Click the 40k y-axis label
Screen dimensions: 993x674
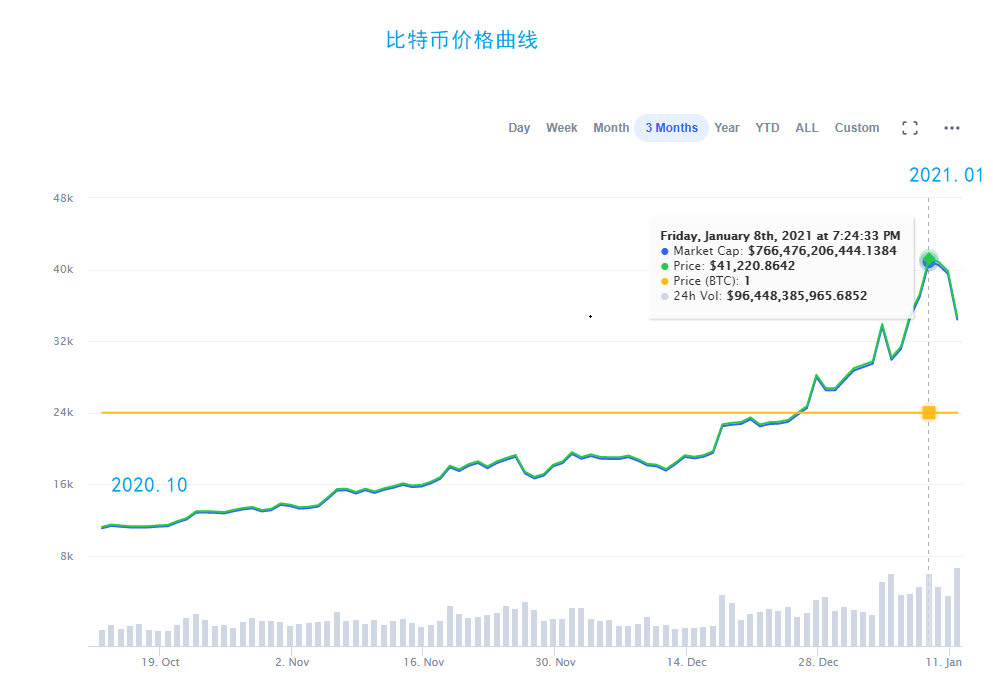63,270
